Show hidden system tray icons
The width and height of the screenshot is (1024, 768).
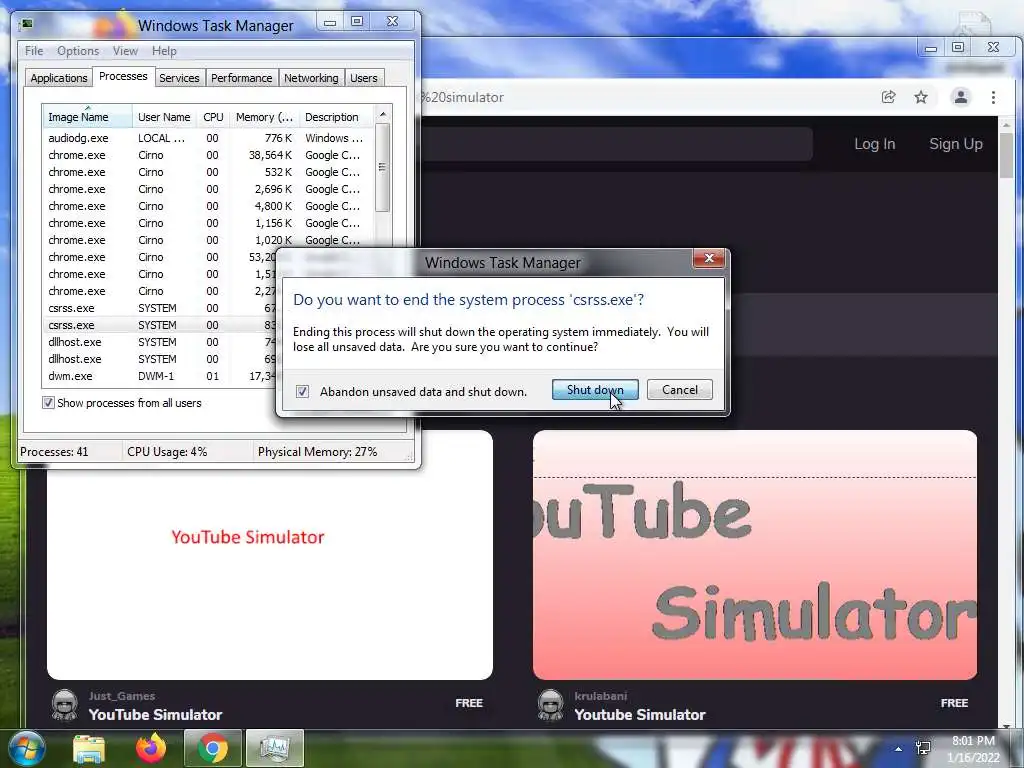click(899, 749)
